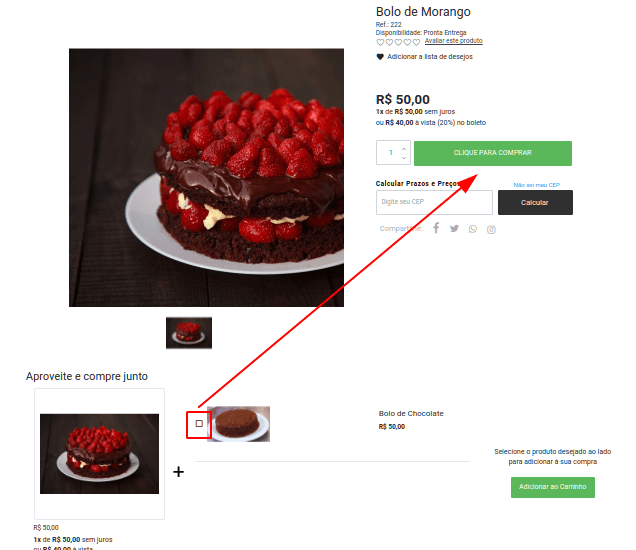Share product via WhatsApp icon
This screenshot has width=636, height=550.
coord(473,229)
